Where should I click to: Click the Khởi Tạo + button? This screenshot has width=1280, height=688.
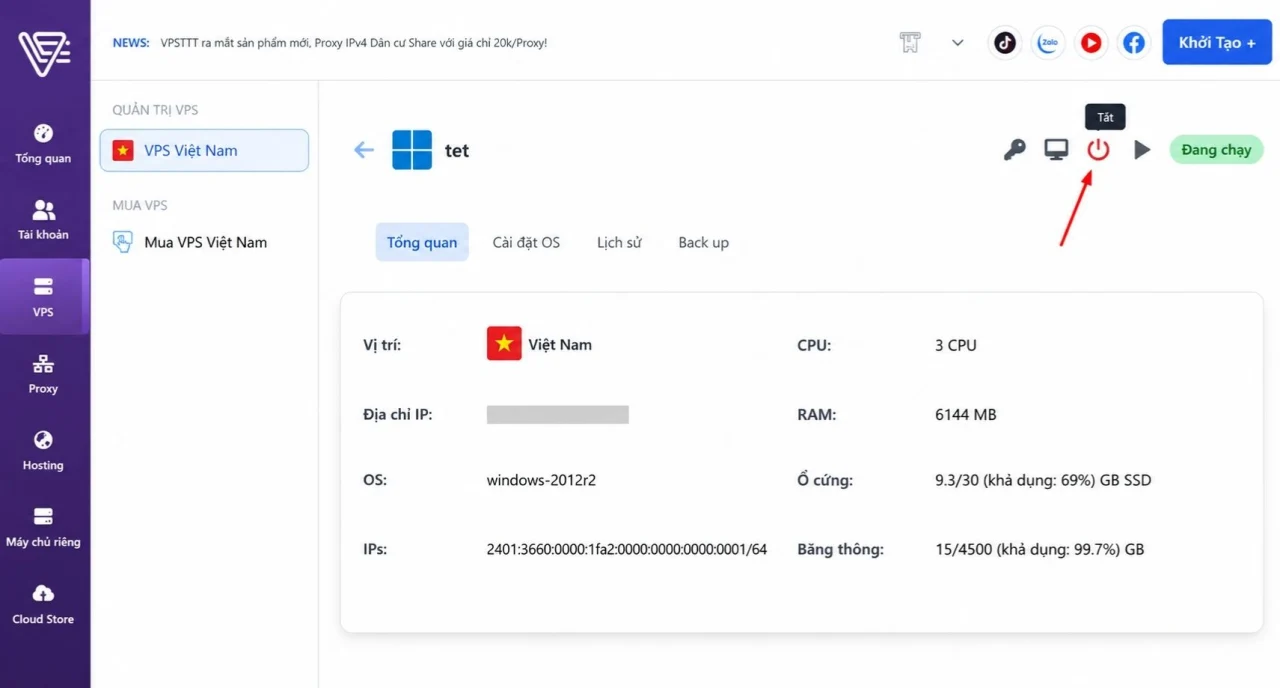[1217, 43]
